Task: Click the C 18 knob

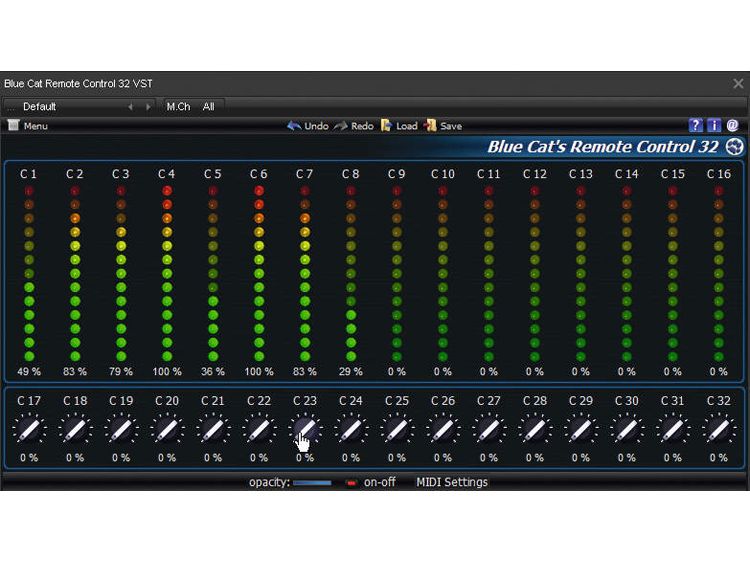Action: coord(75,429)
